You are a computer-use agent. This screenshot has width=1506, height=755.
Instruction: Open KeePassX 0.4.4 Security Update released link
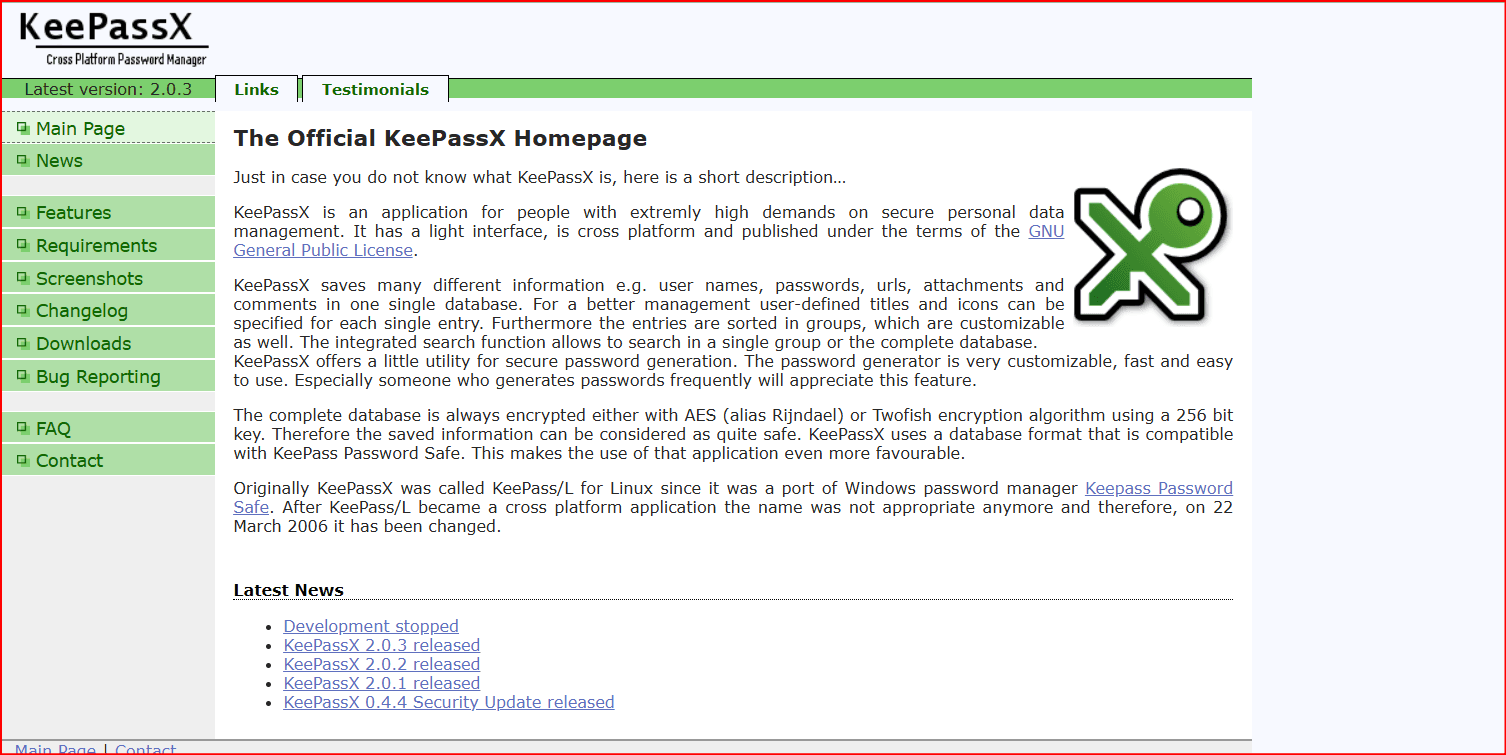[448, 702]
